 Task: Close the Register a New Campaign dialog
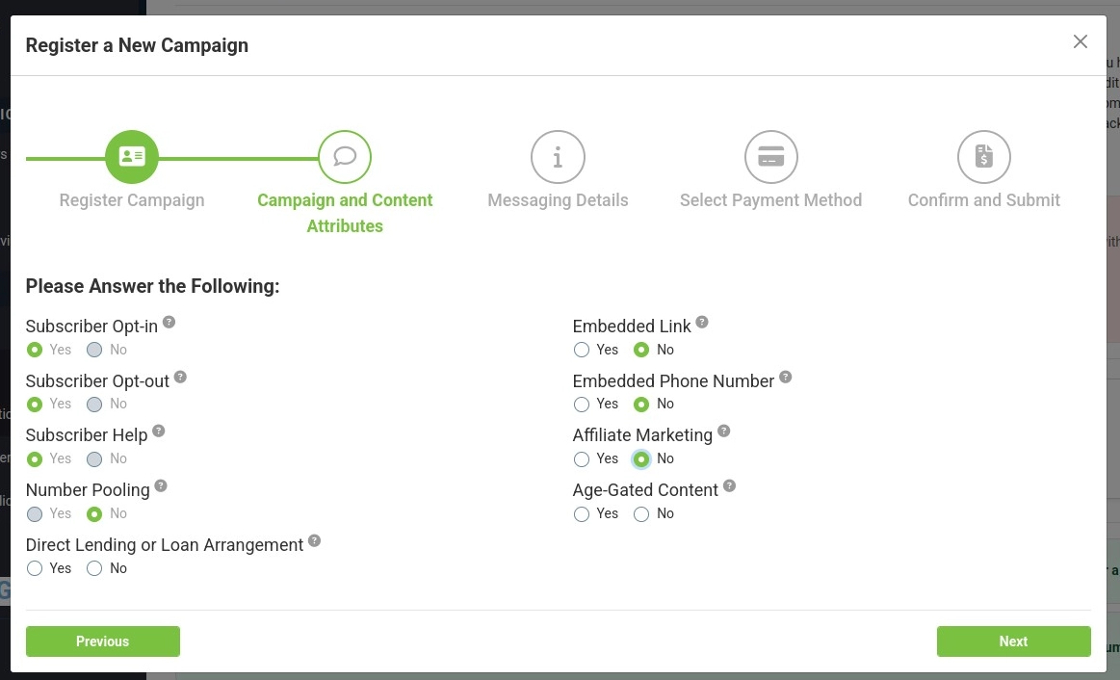[1080, 42]
